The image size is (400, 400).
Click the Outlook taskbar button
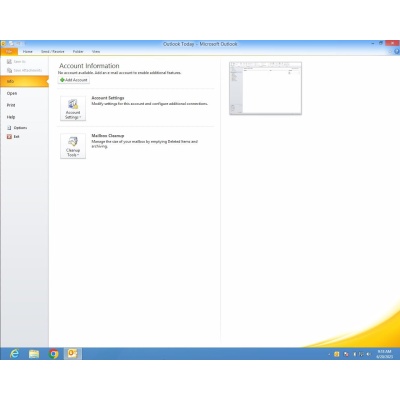click(73, 353)
